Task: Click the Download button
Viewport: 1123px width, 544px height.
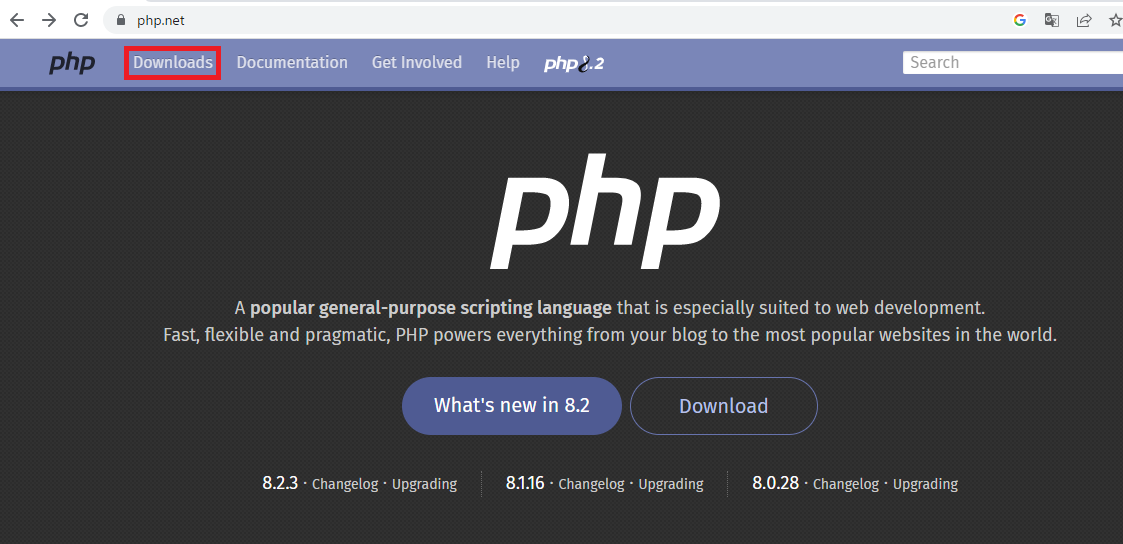Action: 723,406
